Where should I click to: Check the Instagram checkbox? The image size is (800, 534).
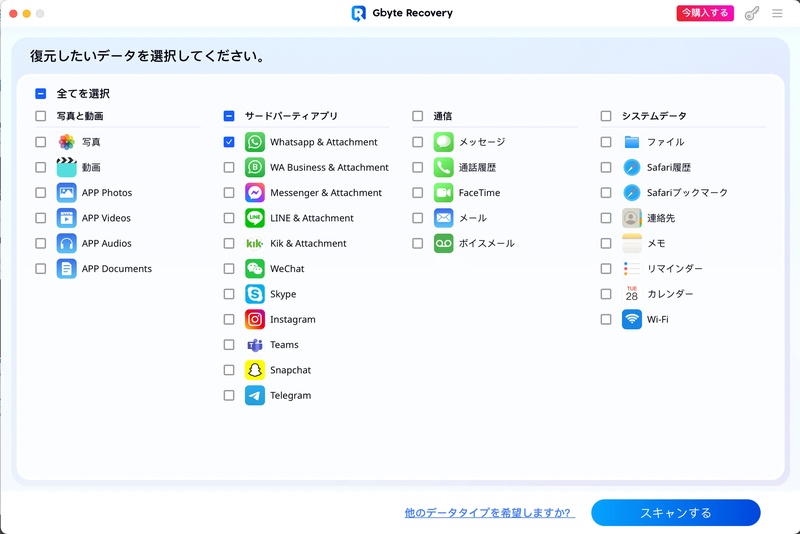[229, 319]
